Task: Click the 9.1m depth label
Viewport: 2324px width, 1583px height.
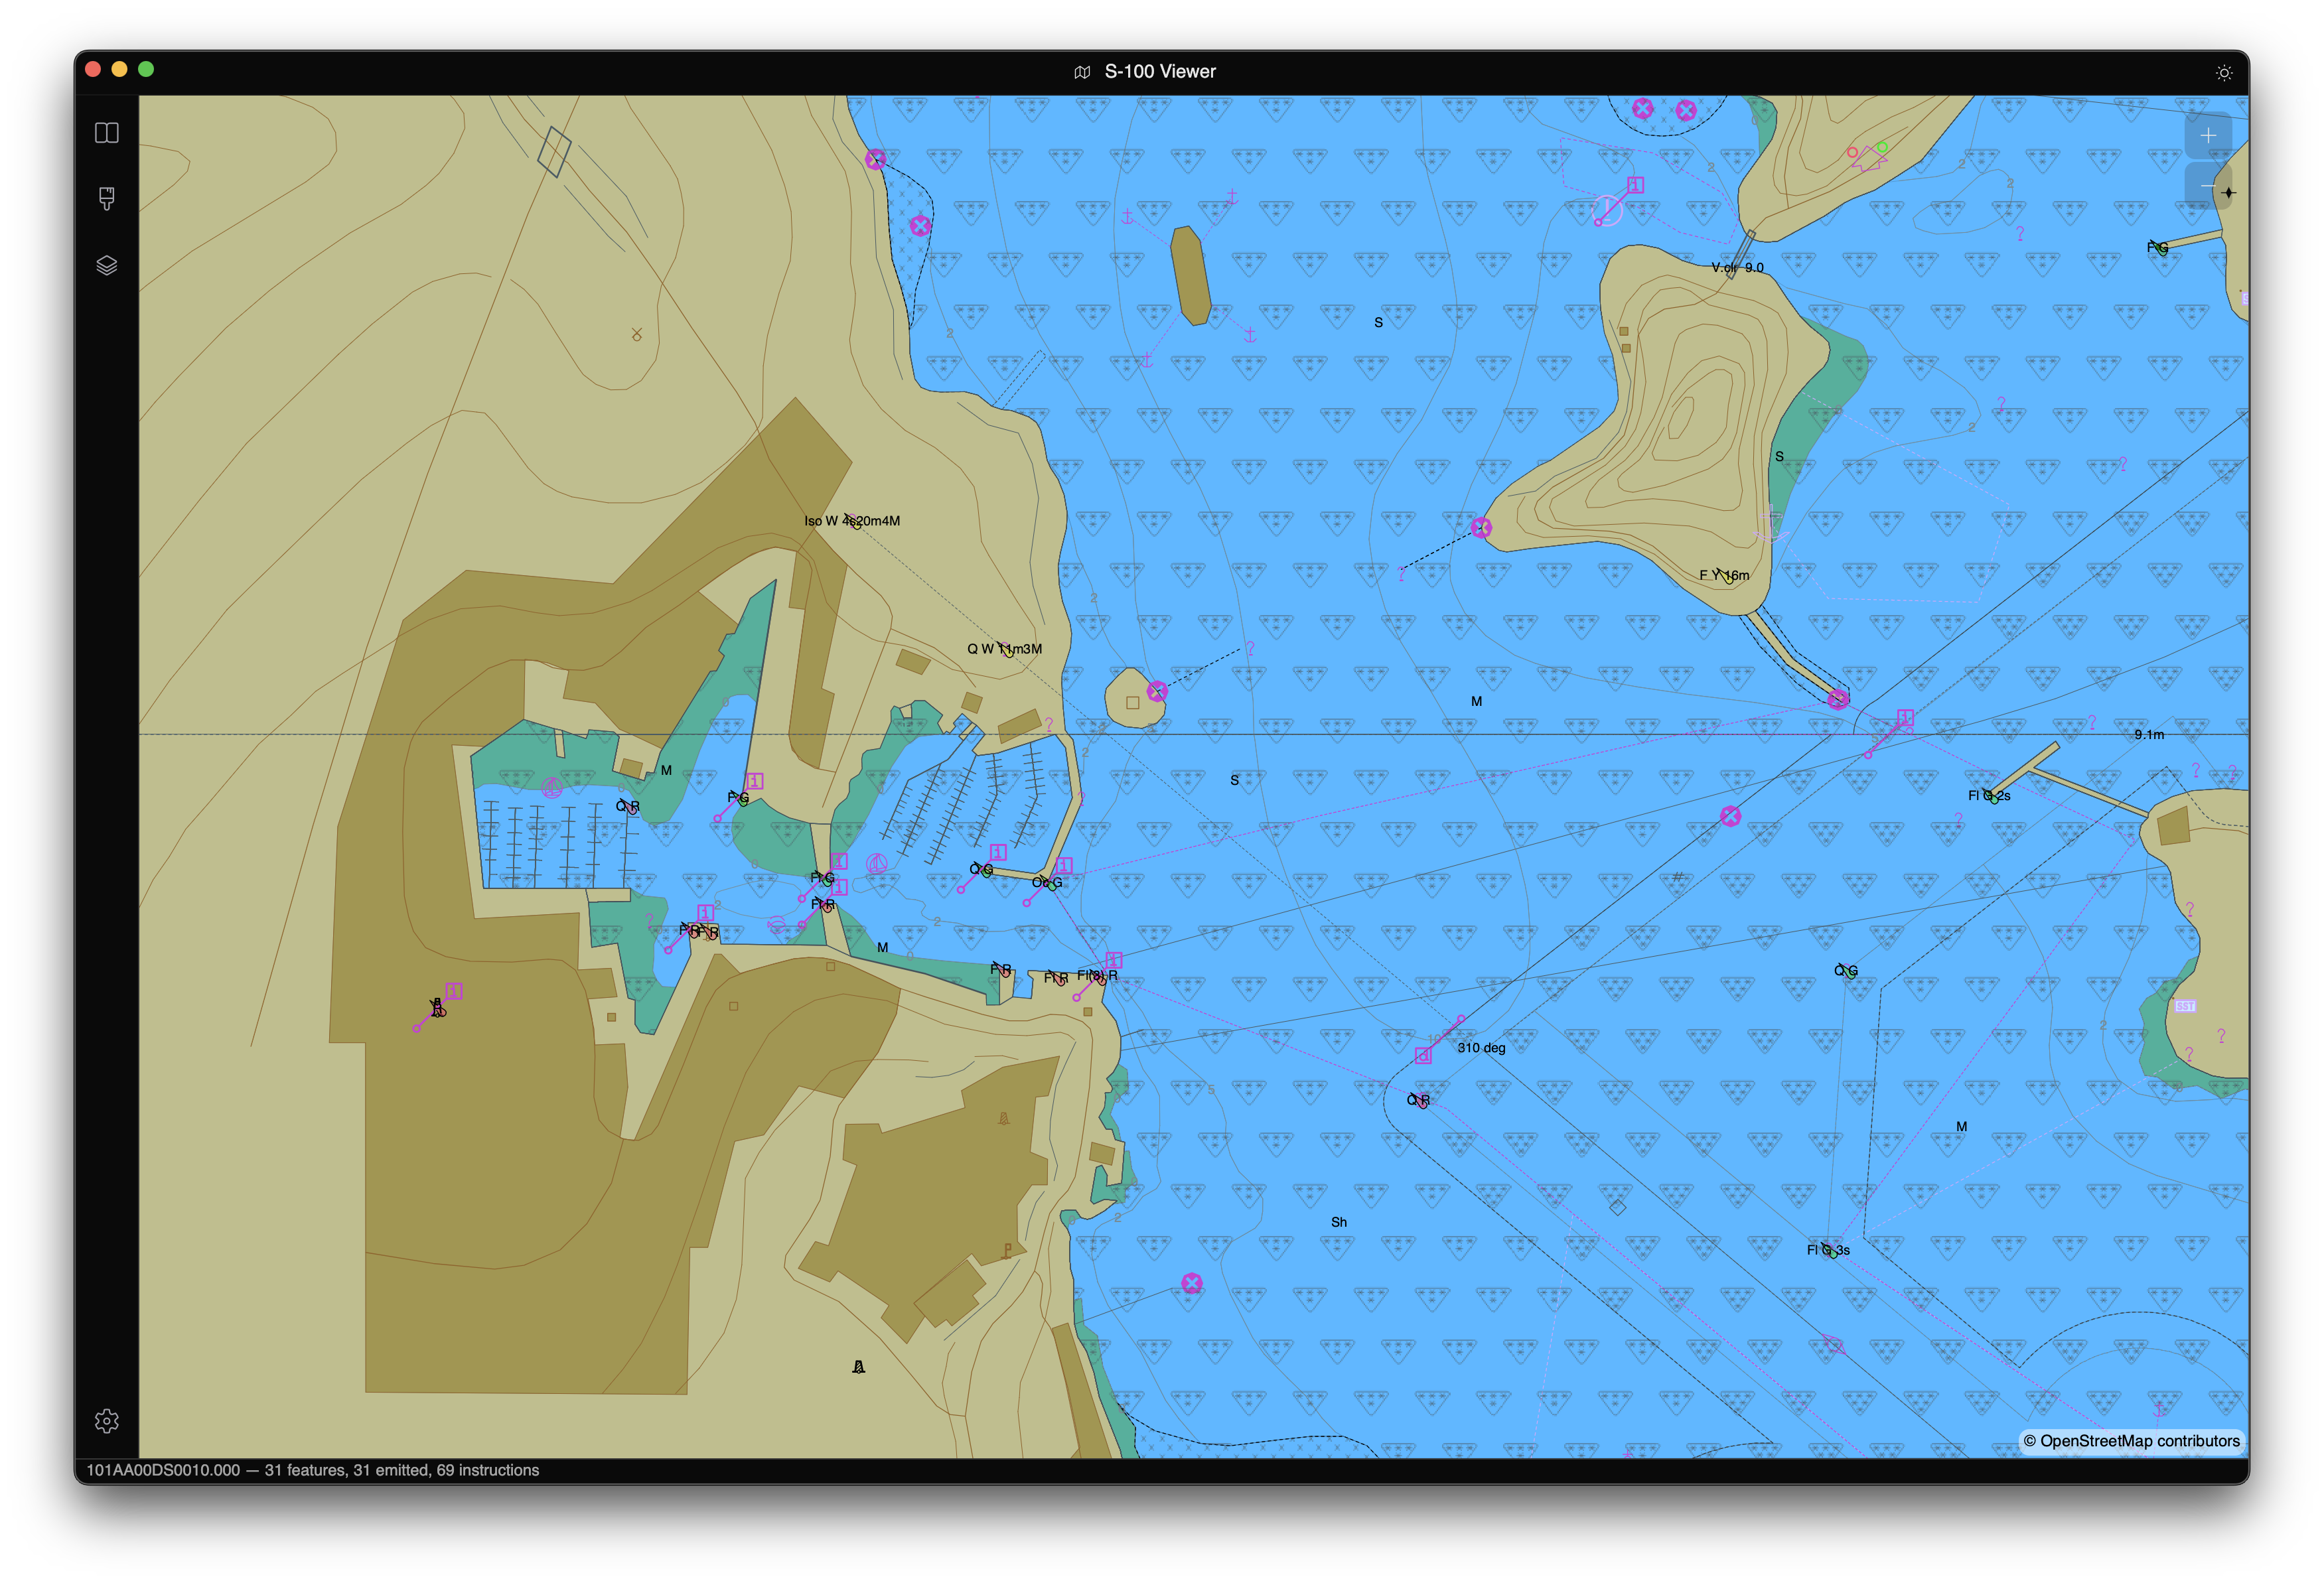Action: click(2149, 735)
